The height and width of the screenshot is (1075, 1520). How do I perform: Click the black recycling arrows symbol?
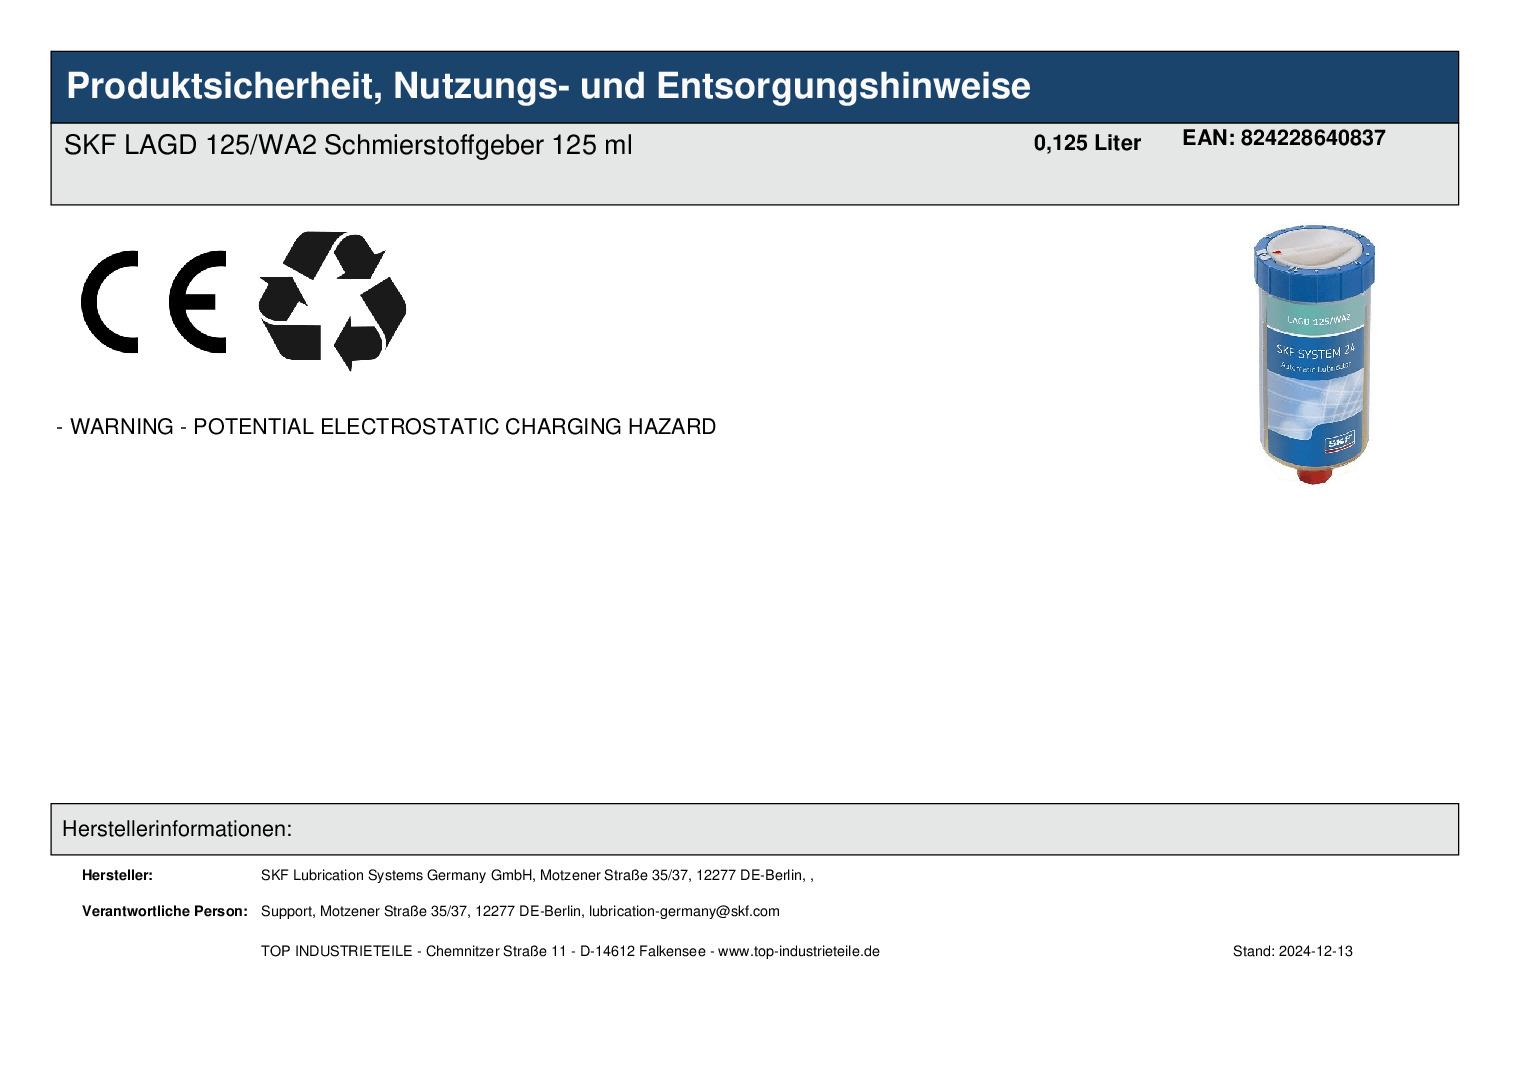(x=332, y=300)
